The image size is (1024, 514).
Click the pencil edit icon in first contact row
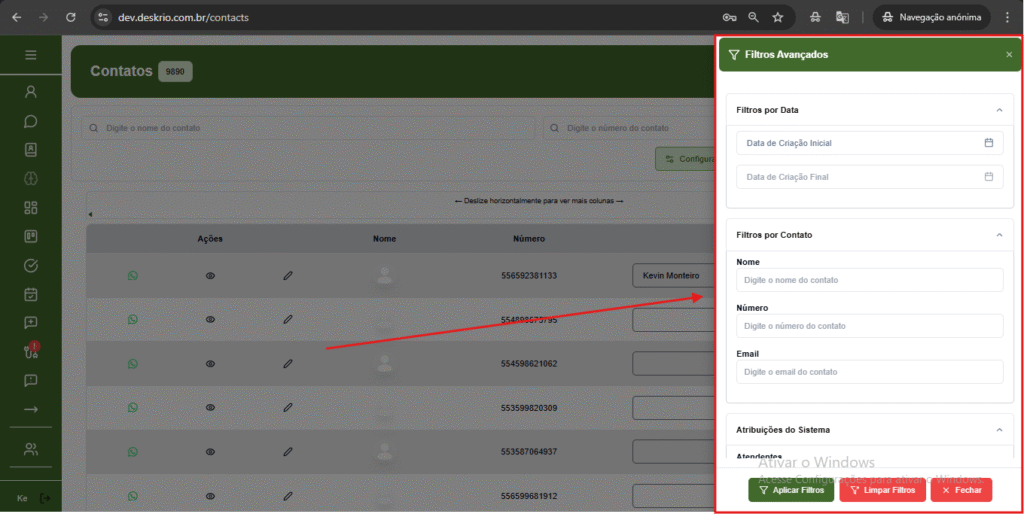coord(288,275)
